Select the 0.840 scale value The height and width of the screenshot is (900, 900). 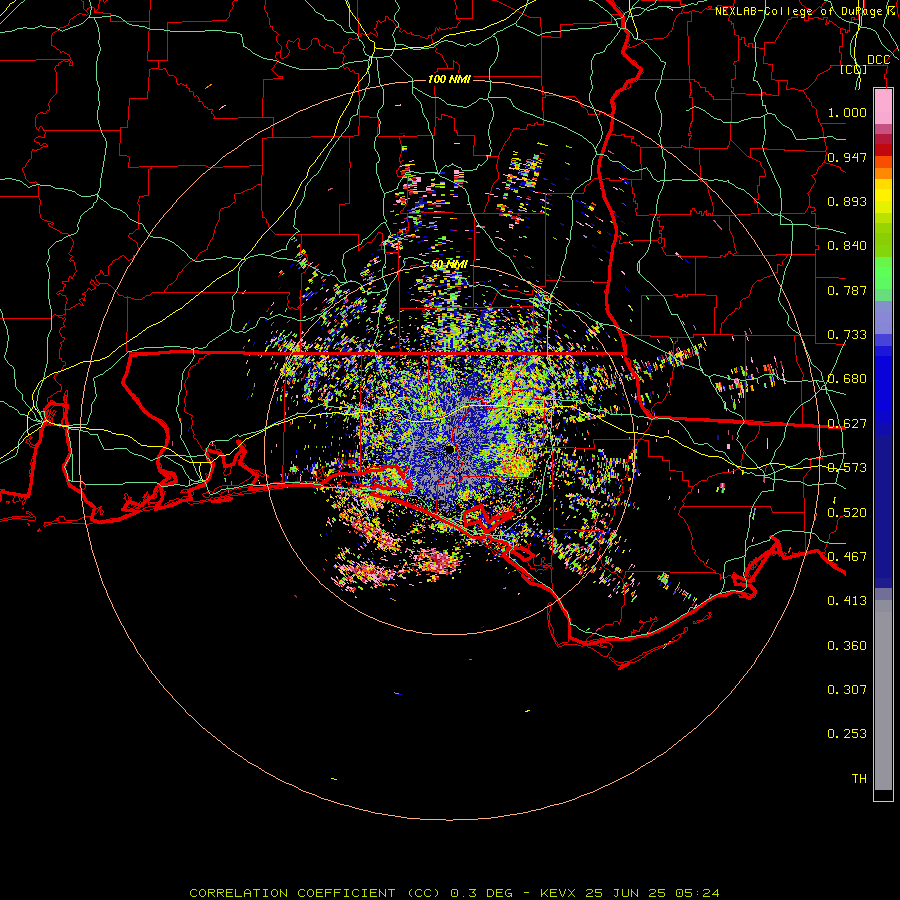[x=847, y=246]
